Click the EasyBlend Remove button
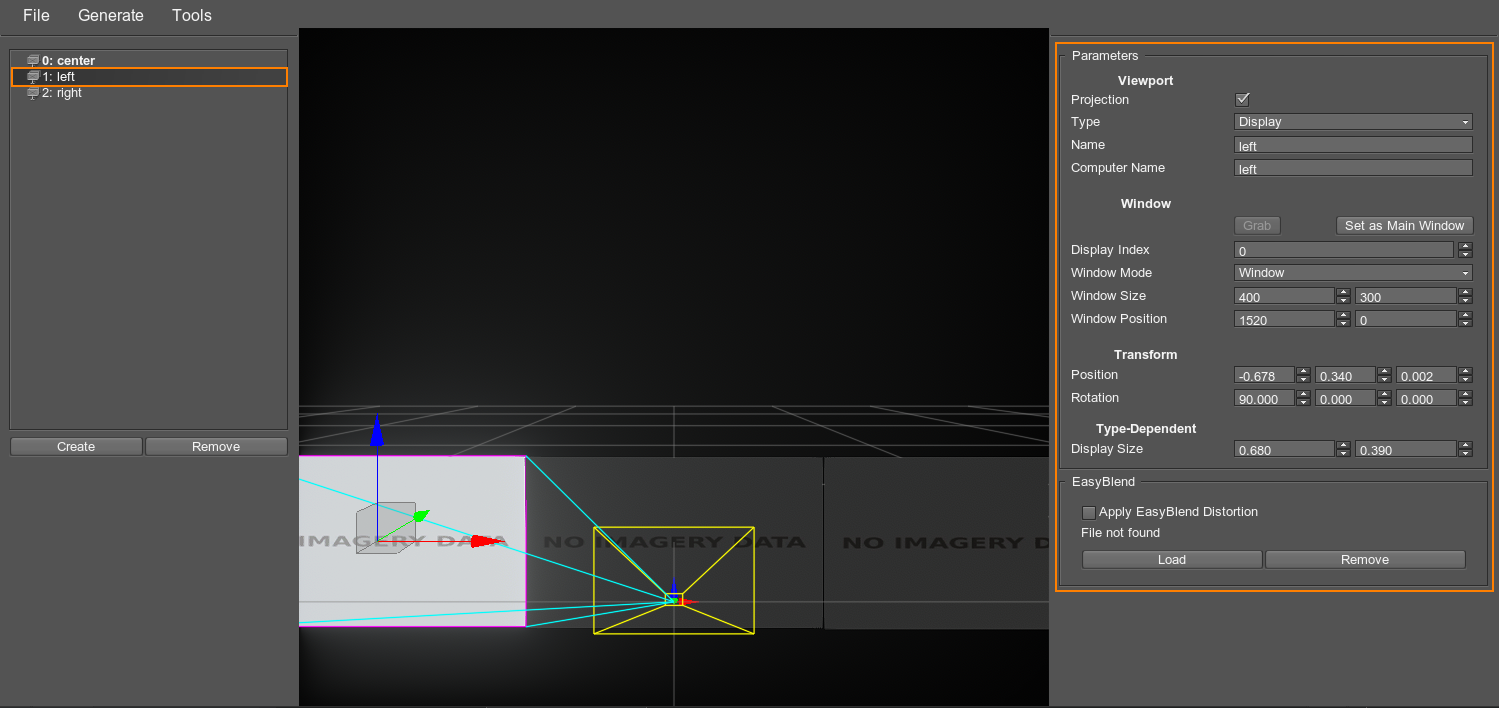The height and width of the screenshot is (708, 1499). pyautogui.click(x=1365, y=560)
